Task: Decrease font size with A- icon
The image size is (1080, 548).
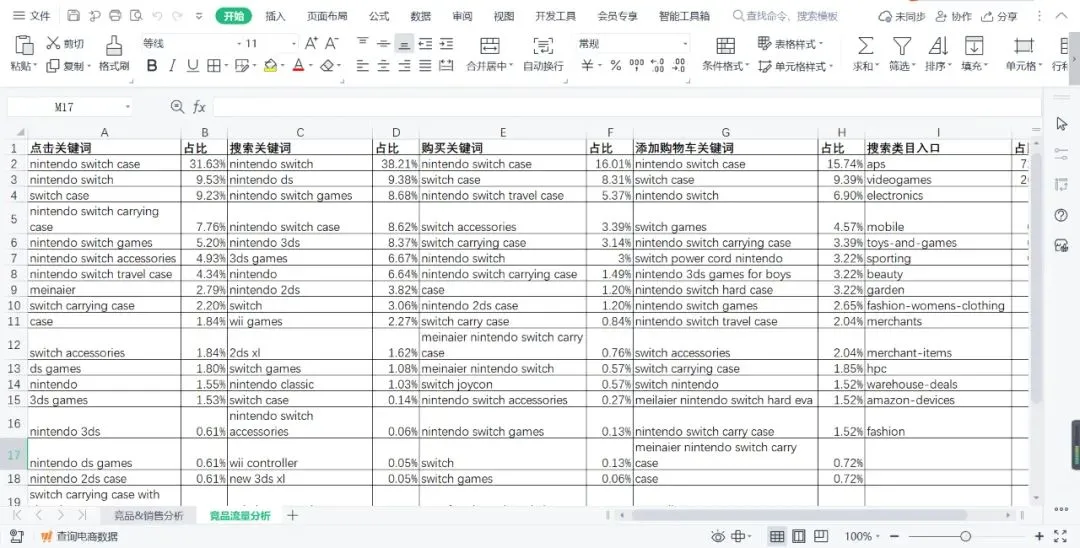Action: coord(332,43)
